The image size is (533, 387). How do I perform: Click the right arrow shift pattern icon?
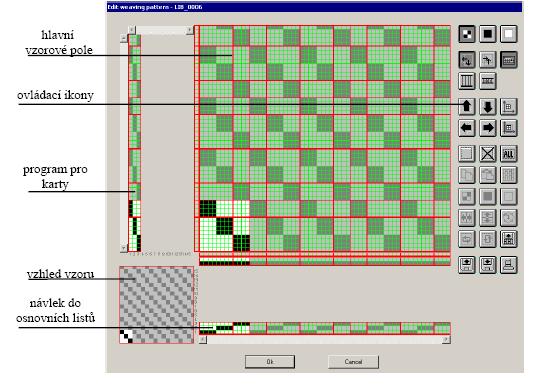pos(487,128)
